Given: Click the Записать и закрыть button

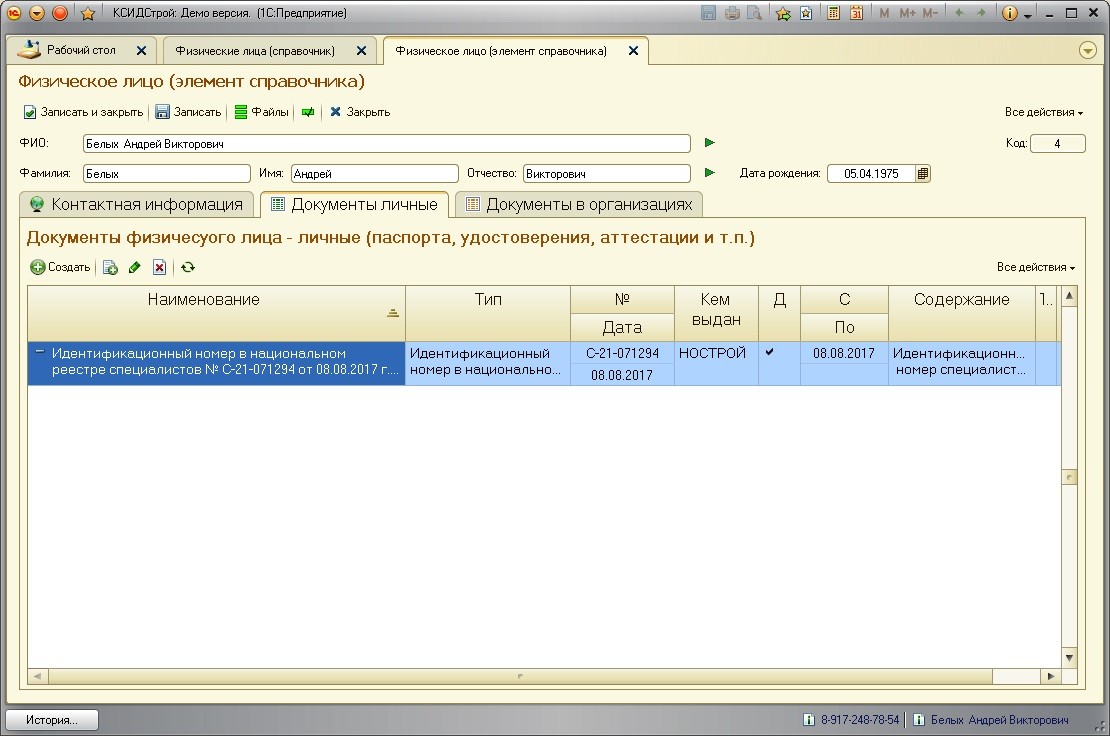Looking at the screenshot, I should 84,112.
